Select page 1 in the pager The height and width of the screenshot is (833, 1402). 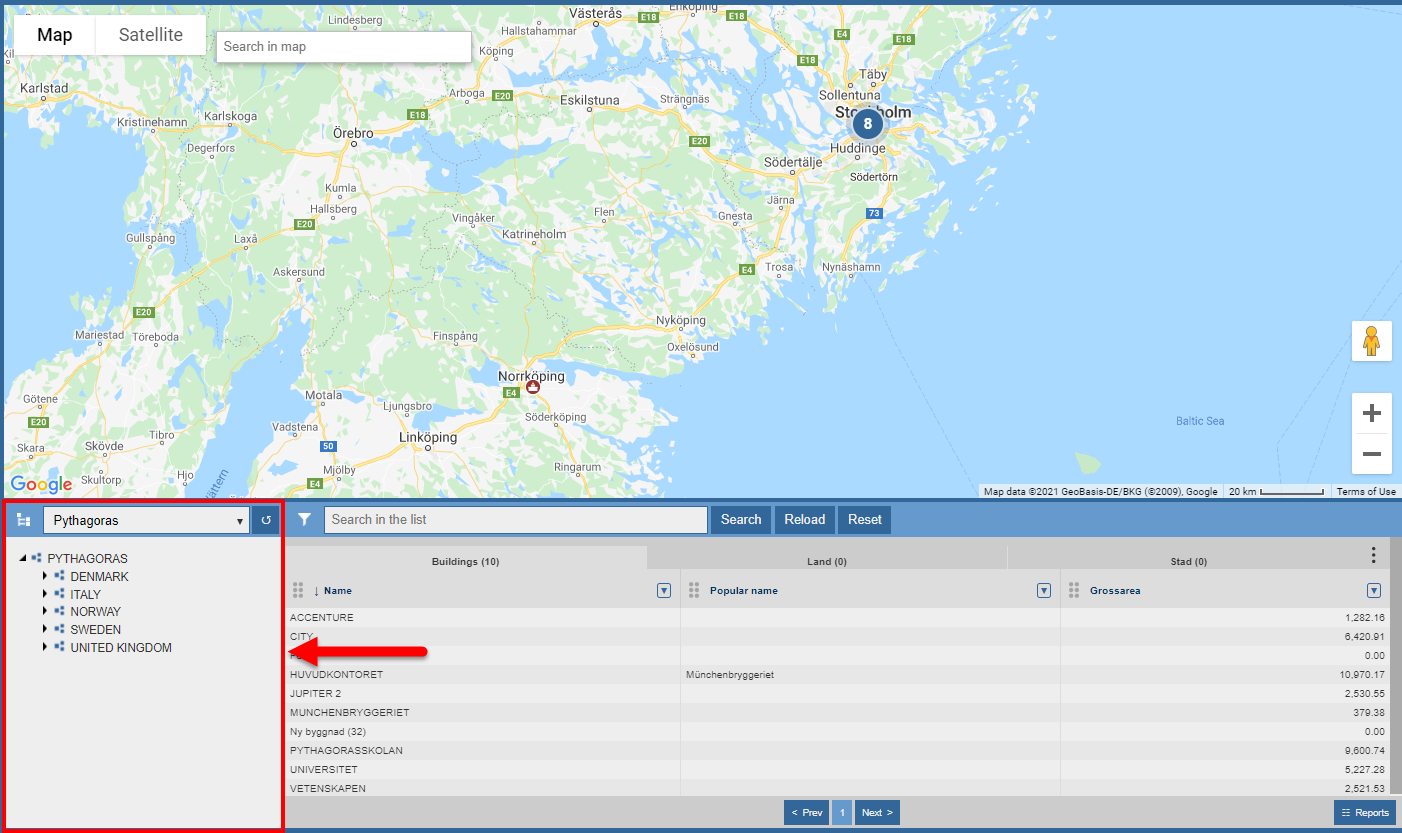click(842, 812)
